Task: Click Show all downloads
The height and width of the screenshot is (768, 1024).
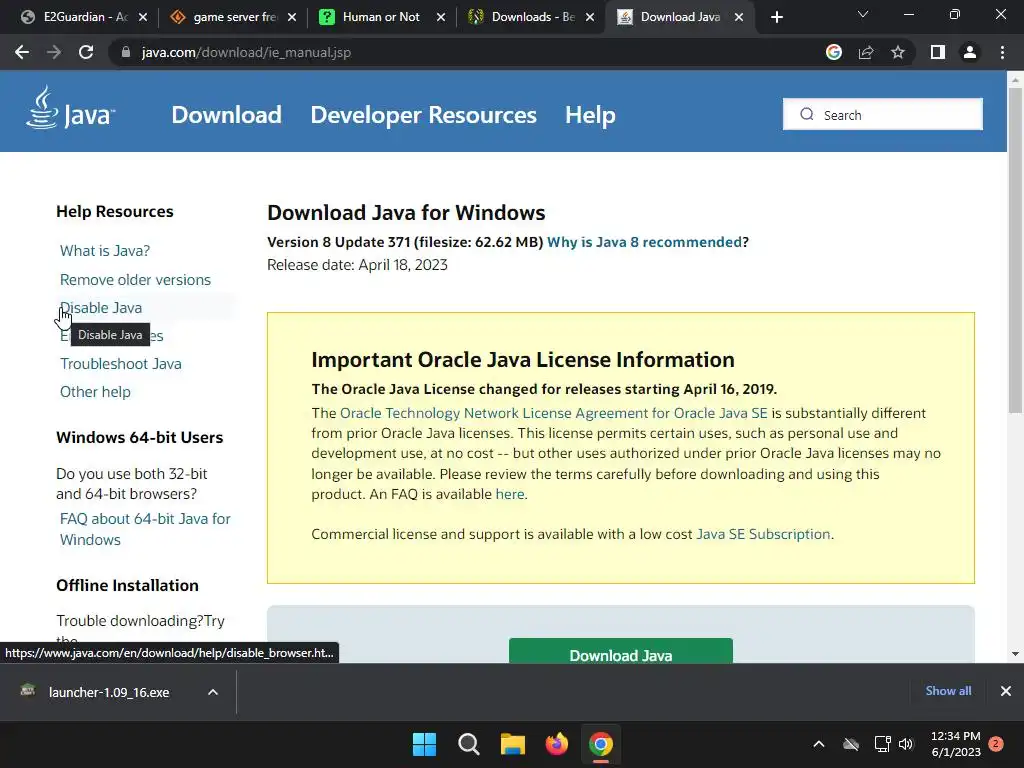Action: [948, 691]
